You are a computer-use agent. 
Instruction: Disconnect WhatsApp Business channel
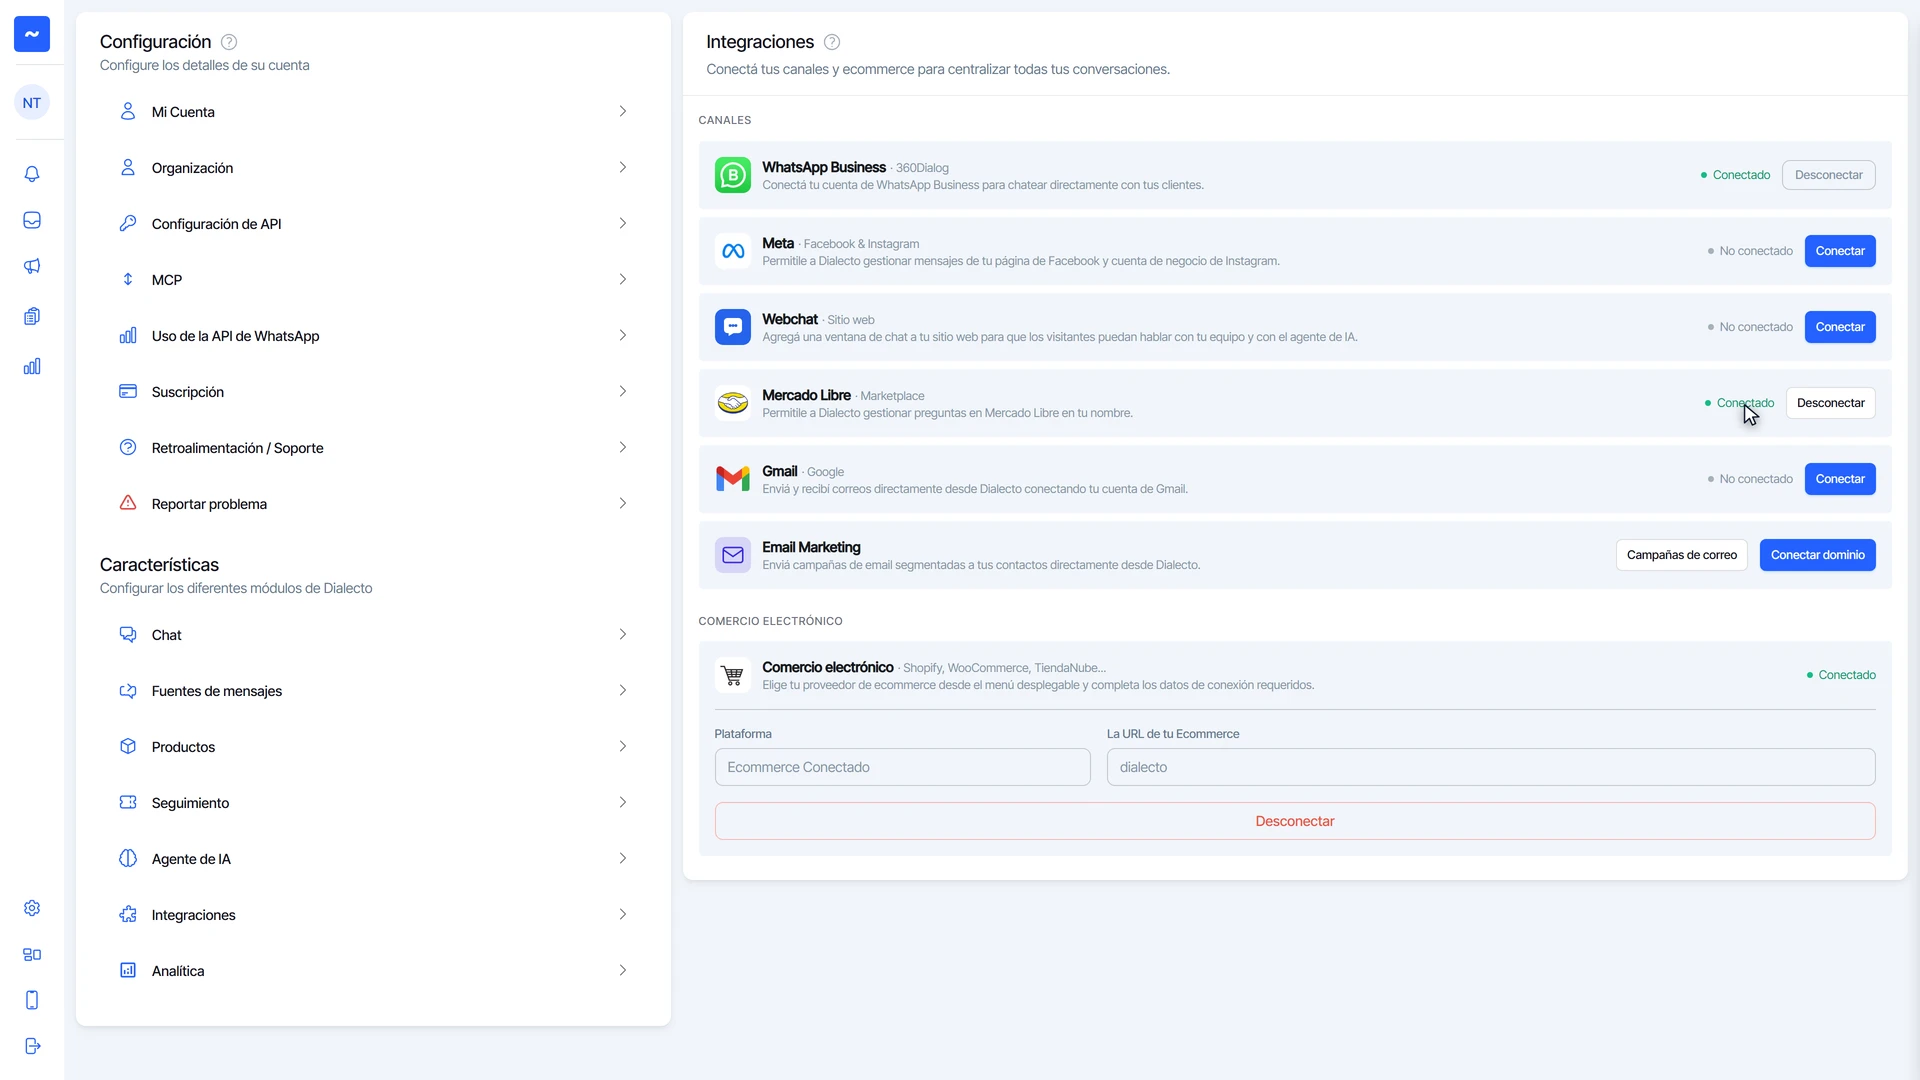1828,175
